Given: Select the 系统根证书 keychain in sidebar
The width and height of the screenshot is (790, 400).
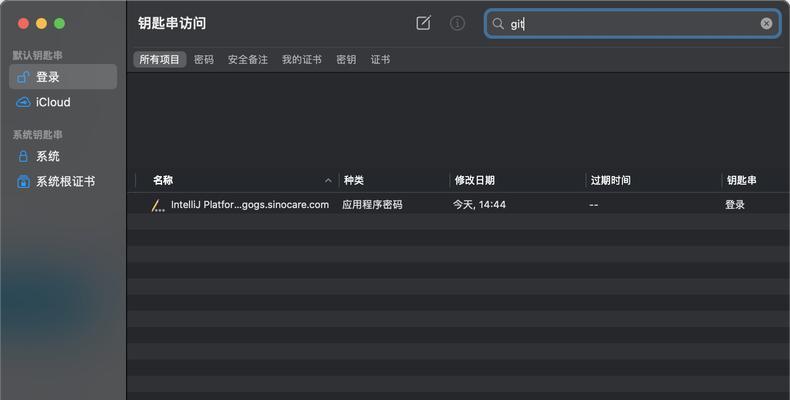Looking at the screenshot, I should pos(63,181).
